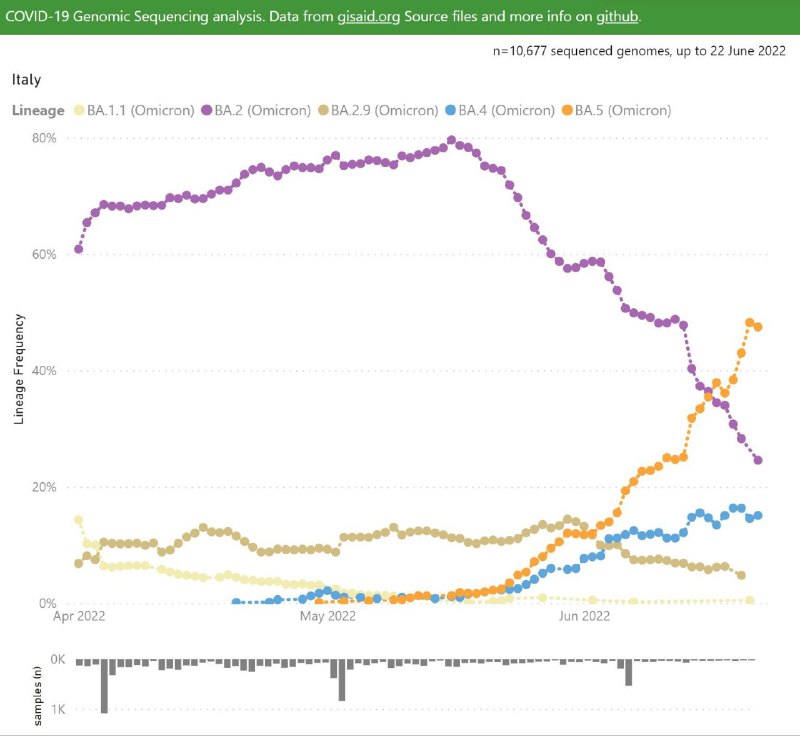Click the last blue BA.4 data point
Viewport: 800px width, 736px height.
[x=758, y=516]
